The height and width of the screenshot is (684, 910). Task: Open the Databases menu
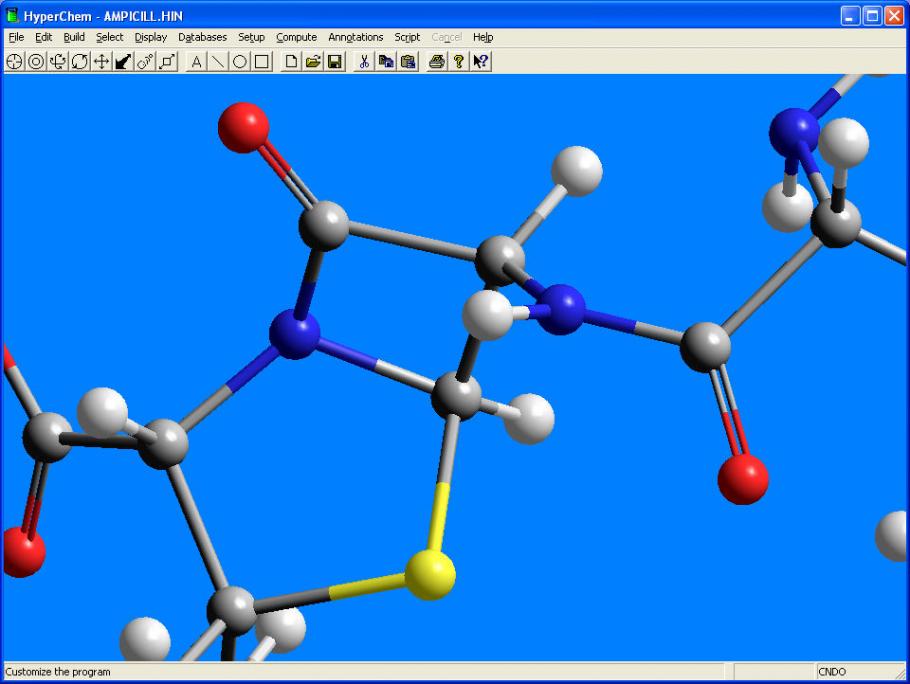[x=202, y=37]
